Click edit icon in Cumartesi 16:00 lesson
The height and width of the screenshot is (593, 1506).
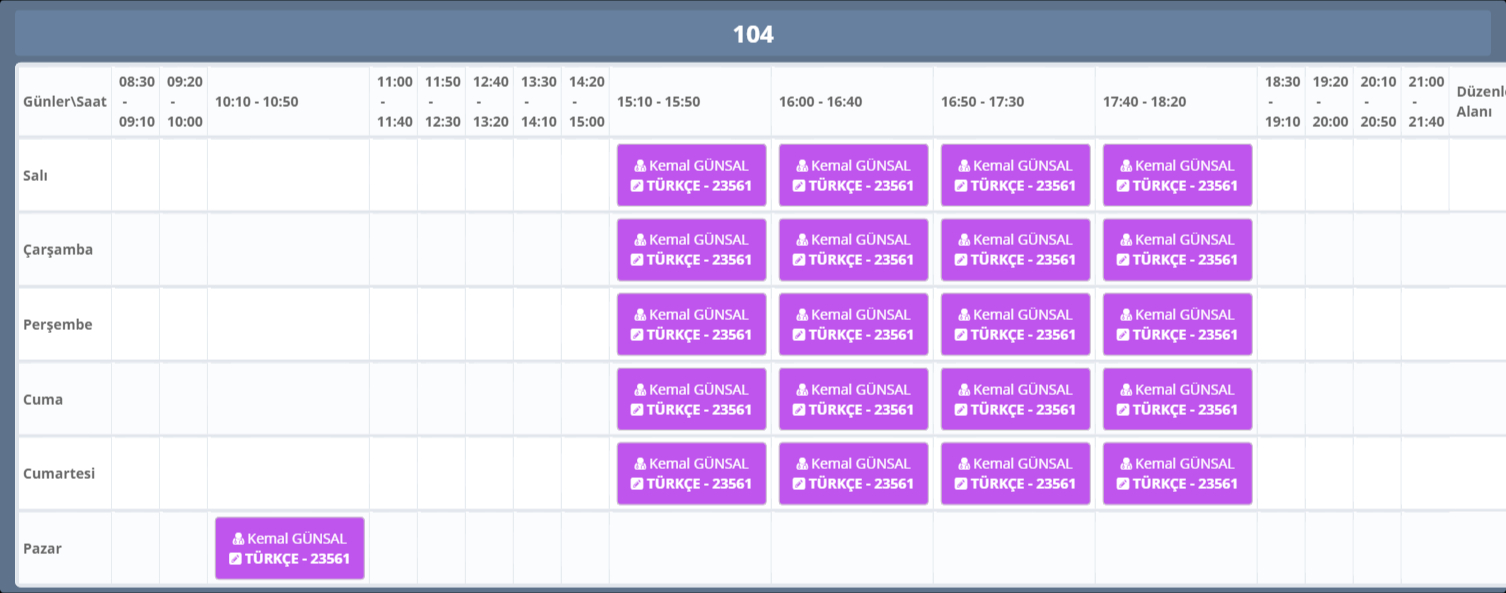[798, 484]
